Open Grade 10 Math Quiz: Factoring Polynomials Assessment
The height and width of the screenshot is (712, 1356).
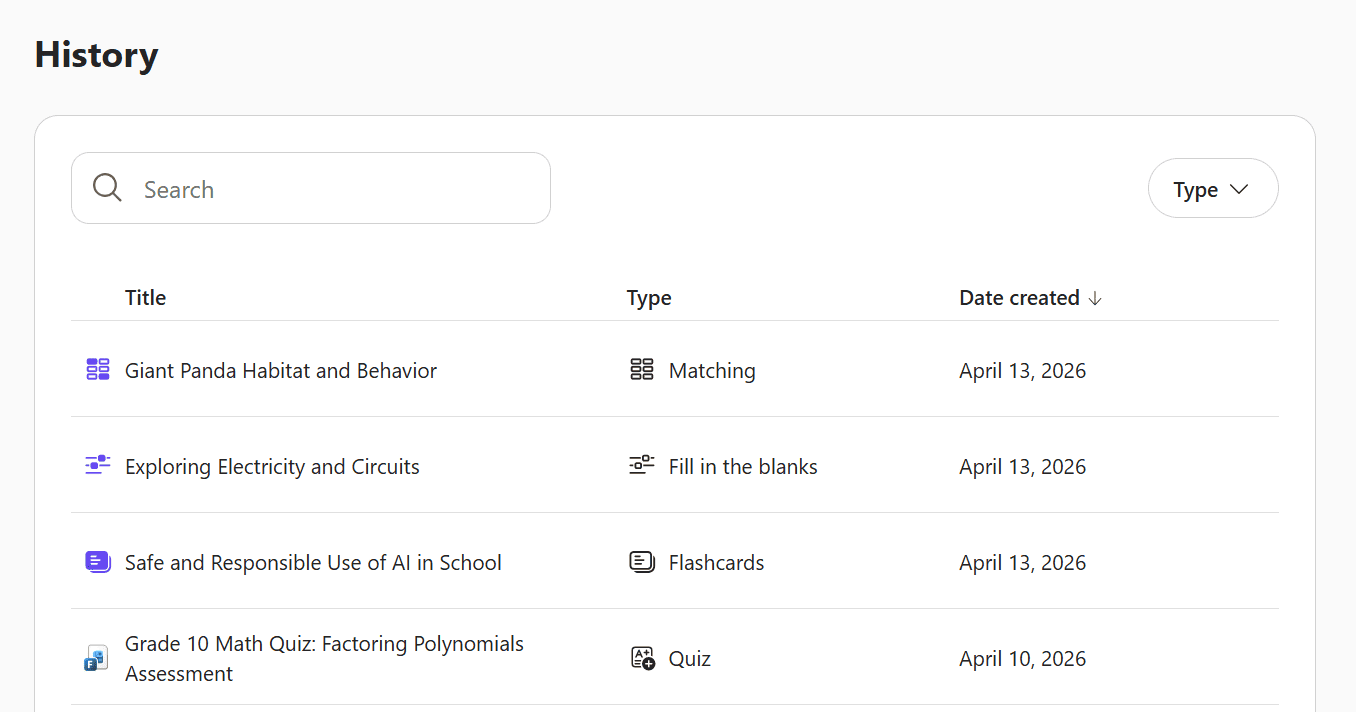(324, 658)
